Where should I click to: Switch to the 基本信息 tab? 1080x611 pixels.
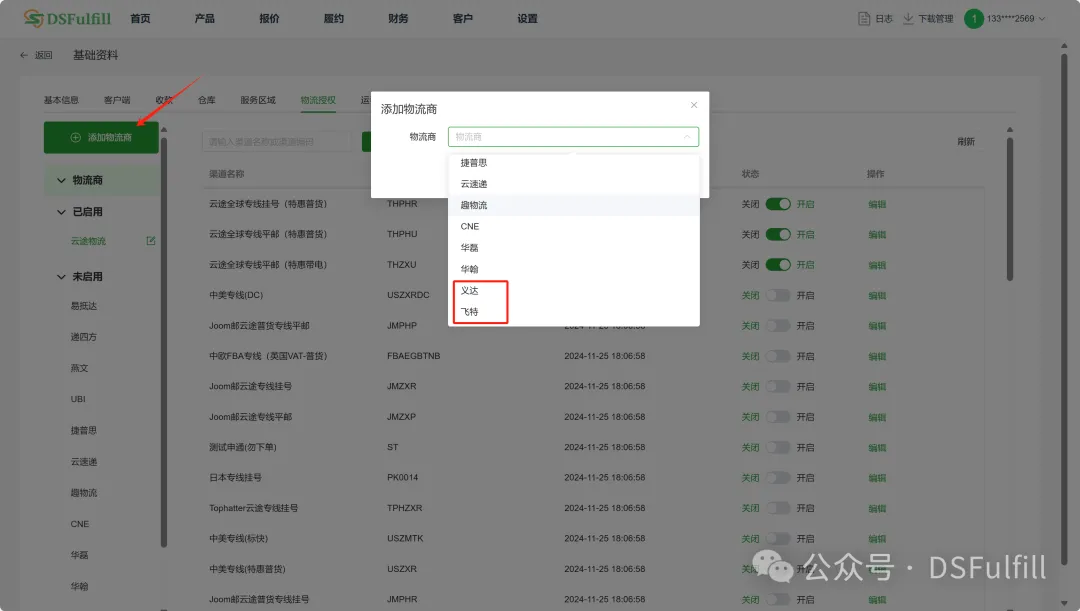61,101
